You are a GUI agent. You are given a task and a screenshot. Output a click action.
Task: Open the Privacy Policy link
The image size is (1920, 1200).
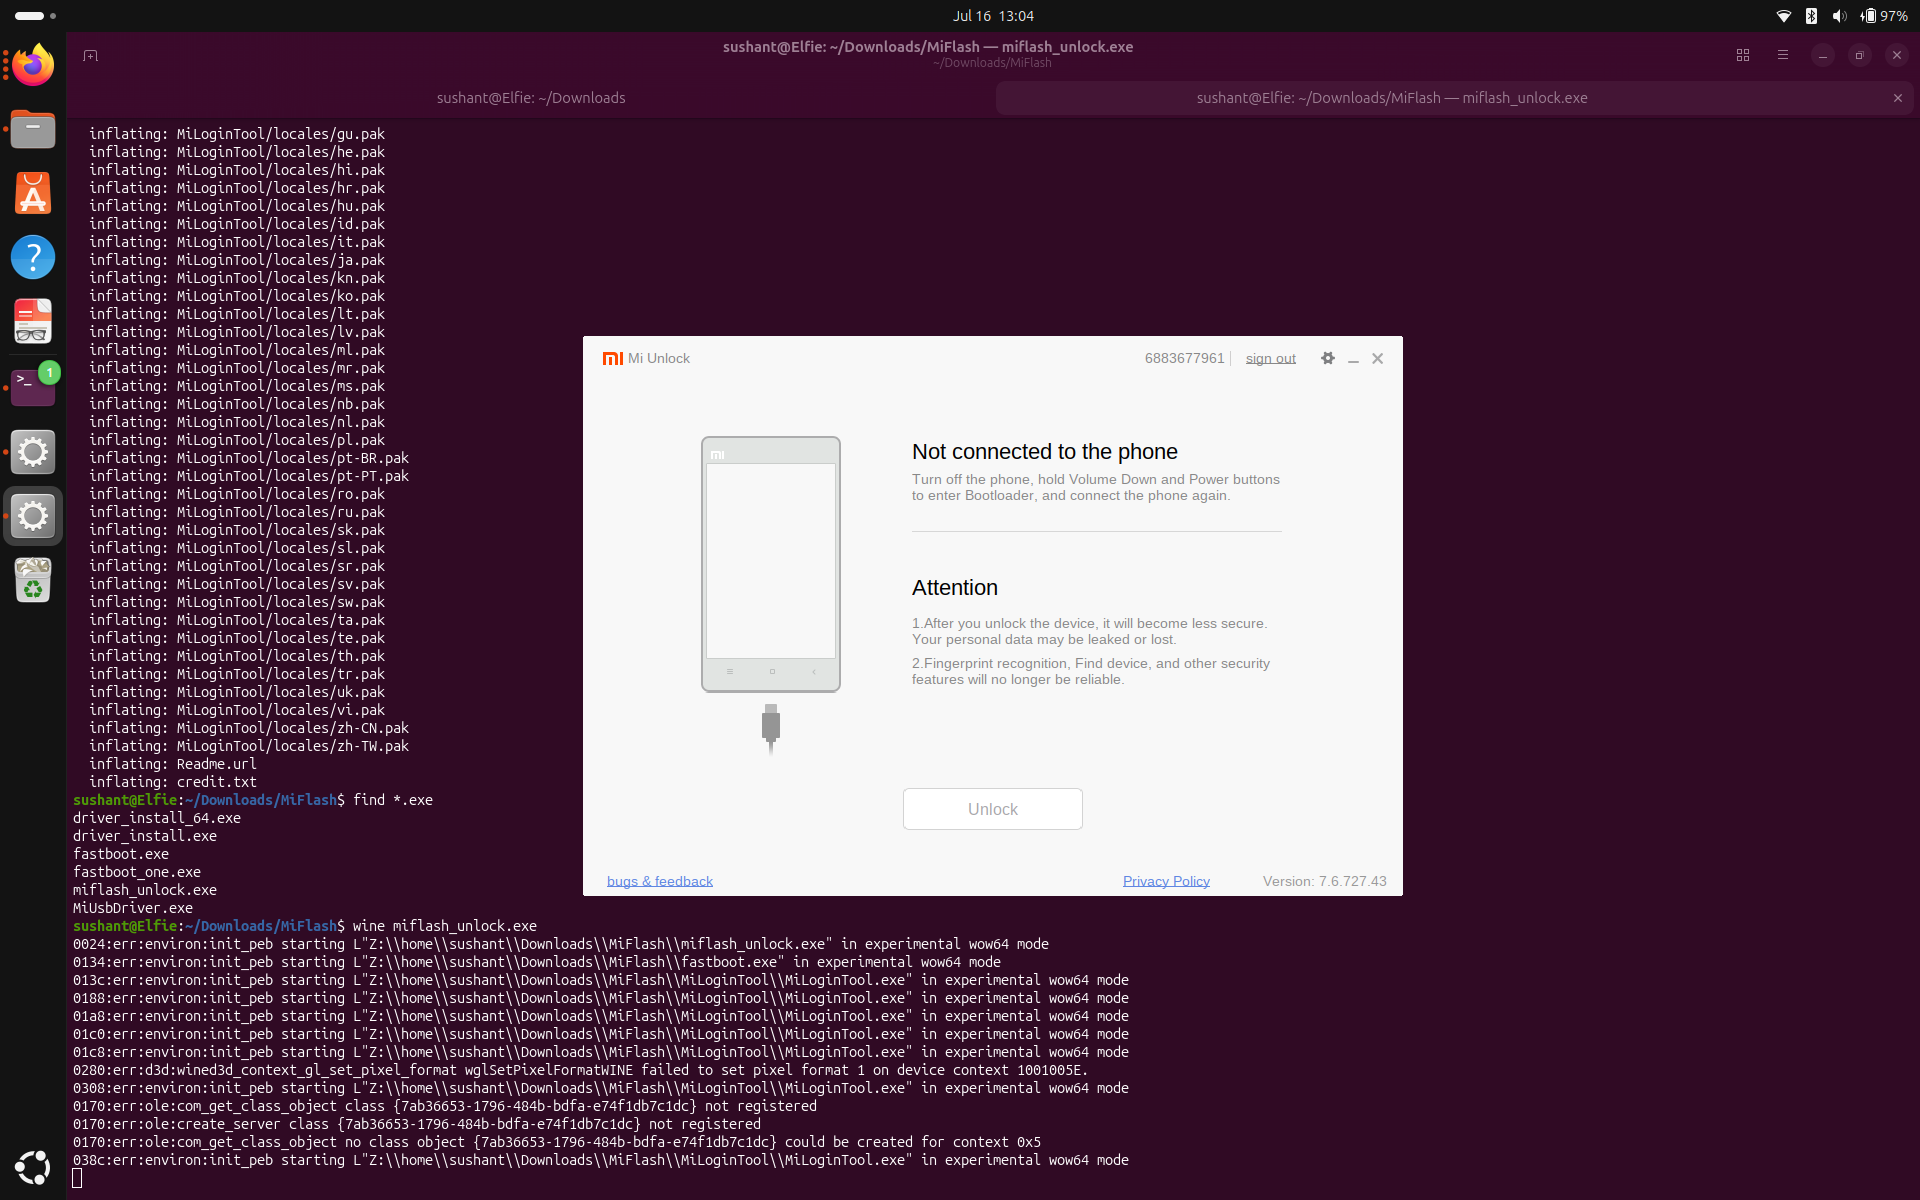(1166, 881)
